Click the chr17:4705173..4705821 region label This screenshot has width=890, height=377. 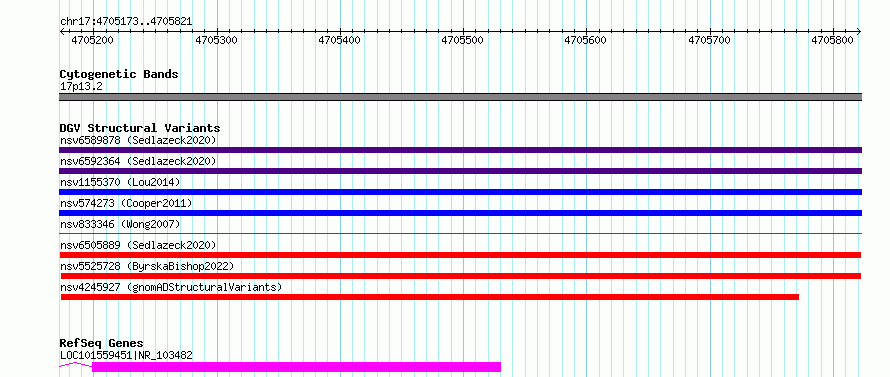[126, 22]
